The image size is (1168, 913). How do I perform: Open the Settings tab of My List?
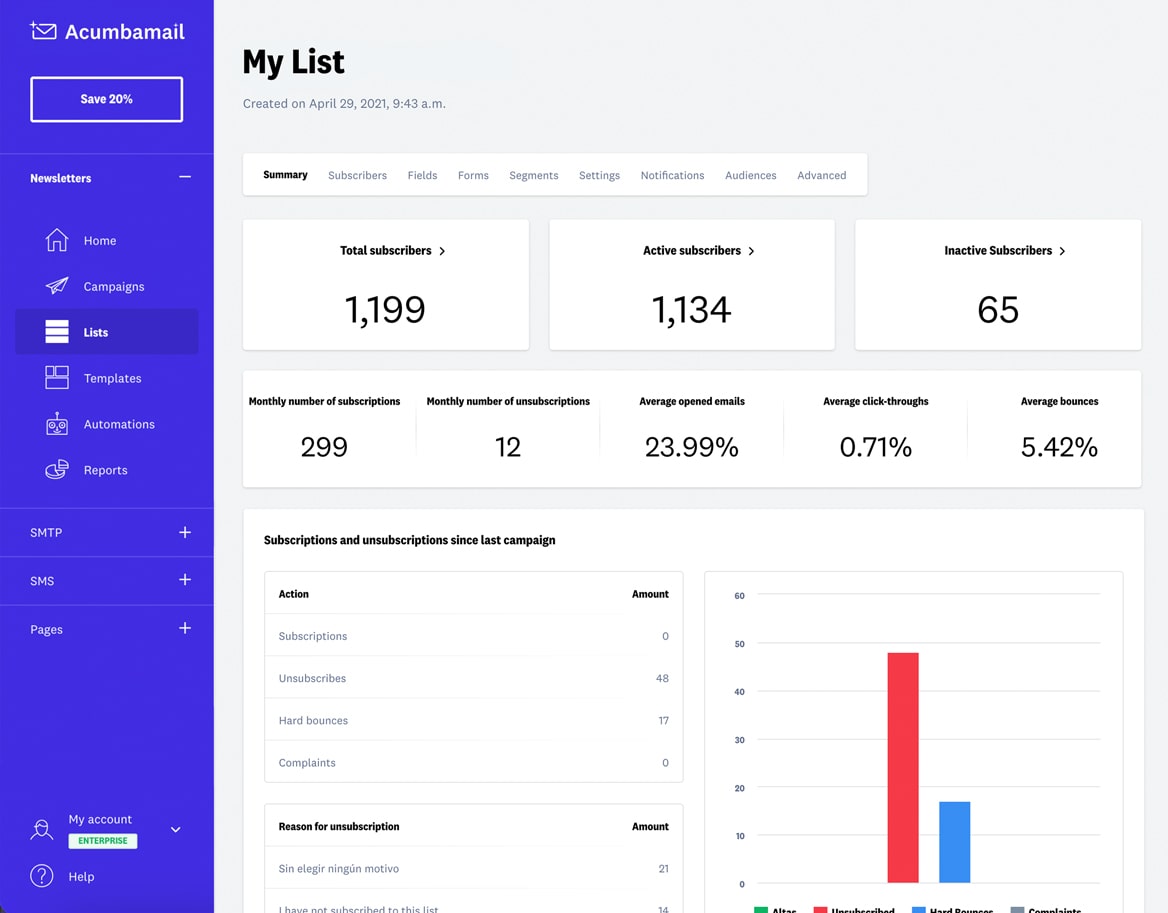(599, 175)
